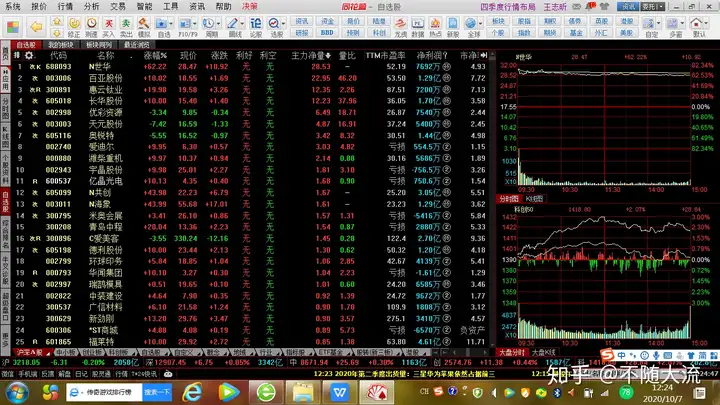The image size is (720, 405).
Task: Expand the 周期 dropdown arrow
Action: click(218, 23)
